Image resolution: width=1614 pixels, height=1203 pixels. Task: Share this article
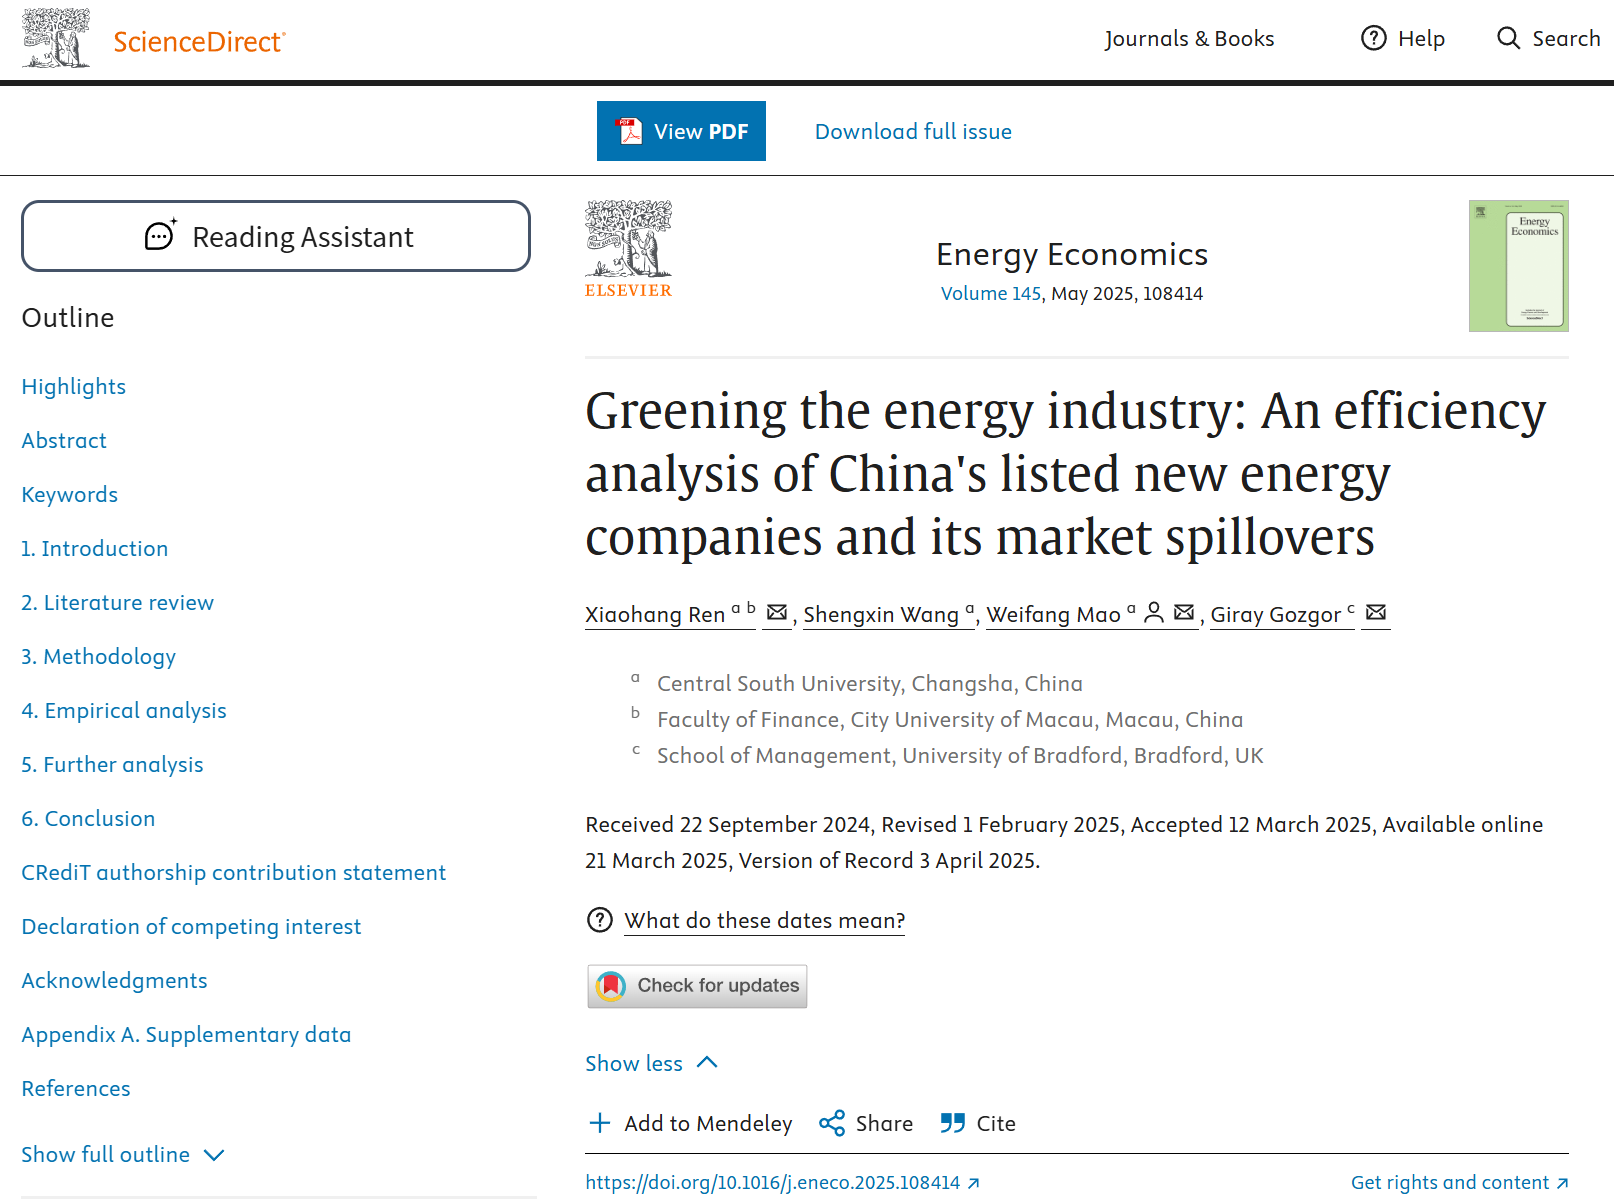pos(865,1123)
